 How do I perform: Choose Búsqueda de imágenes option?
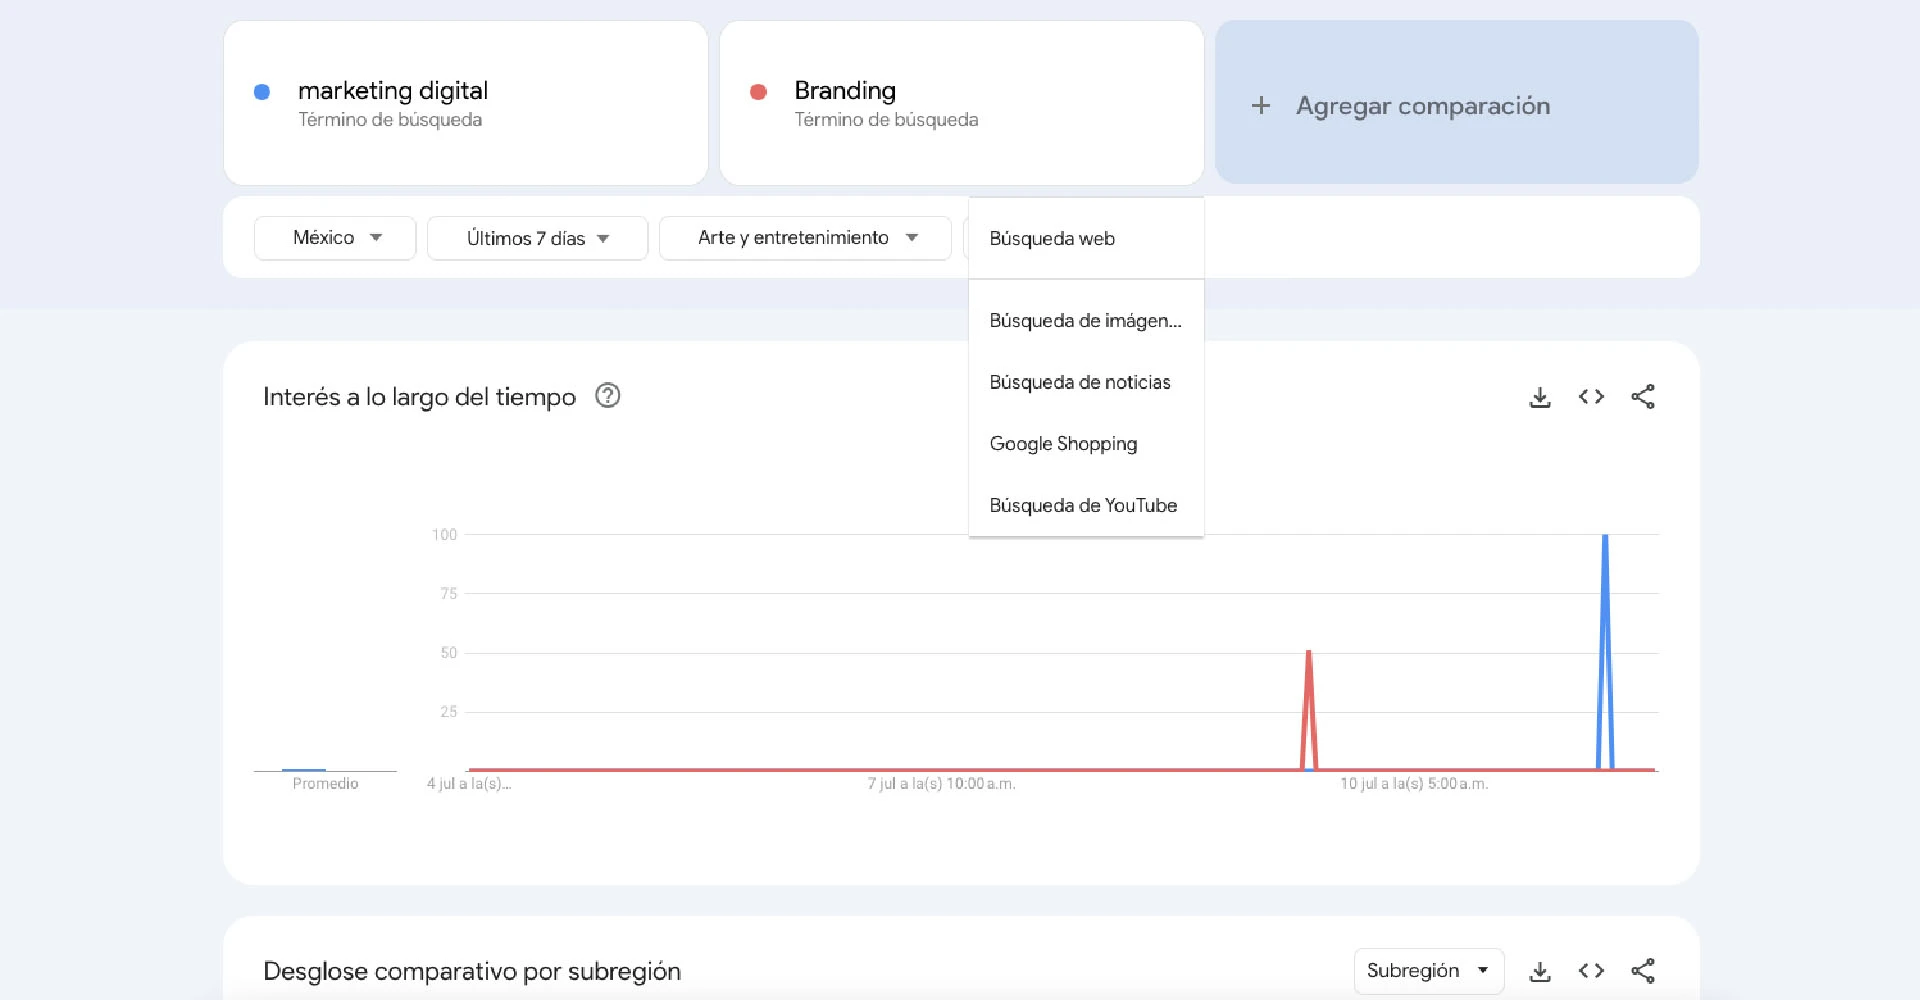[1085, 321]
